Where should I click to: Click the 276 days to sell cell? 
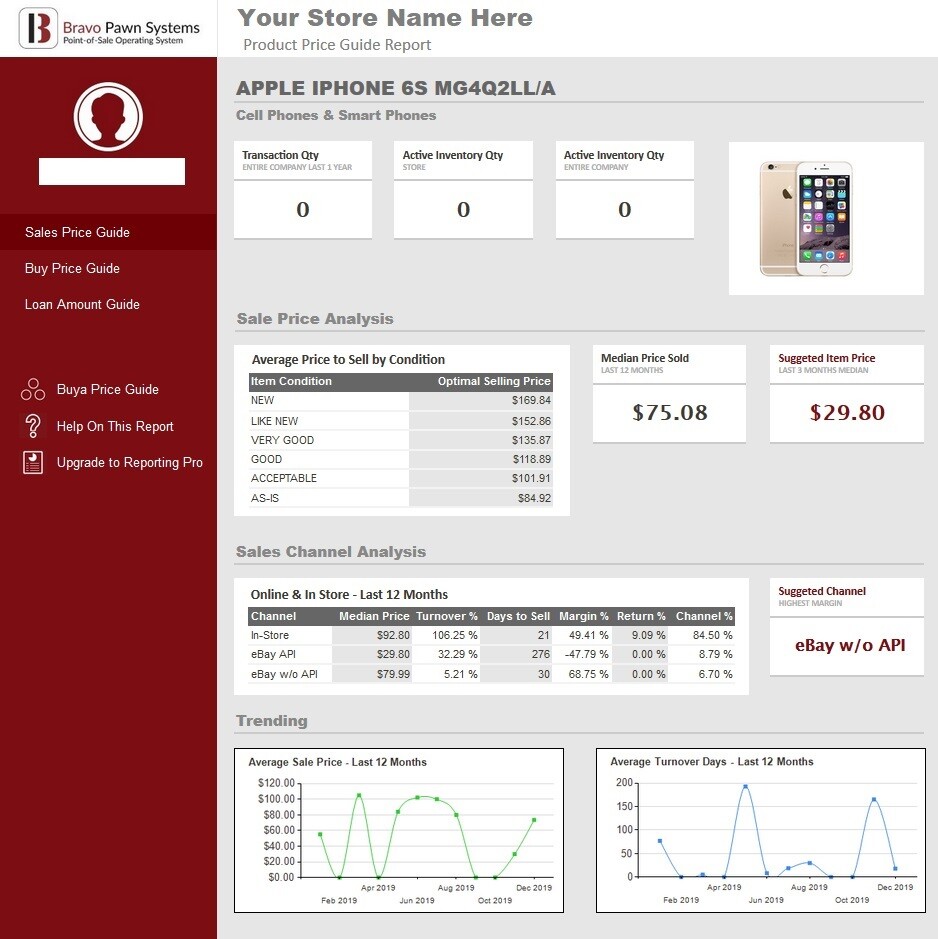click(x=540, y=655)
